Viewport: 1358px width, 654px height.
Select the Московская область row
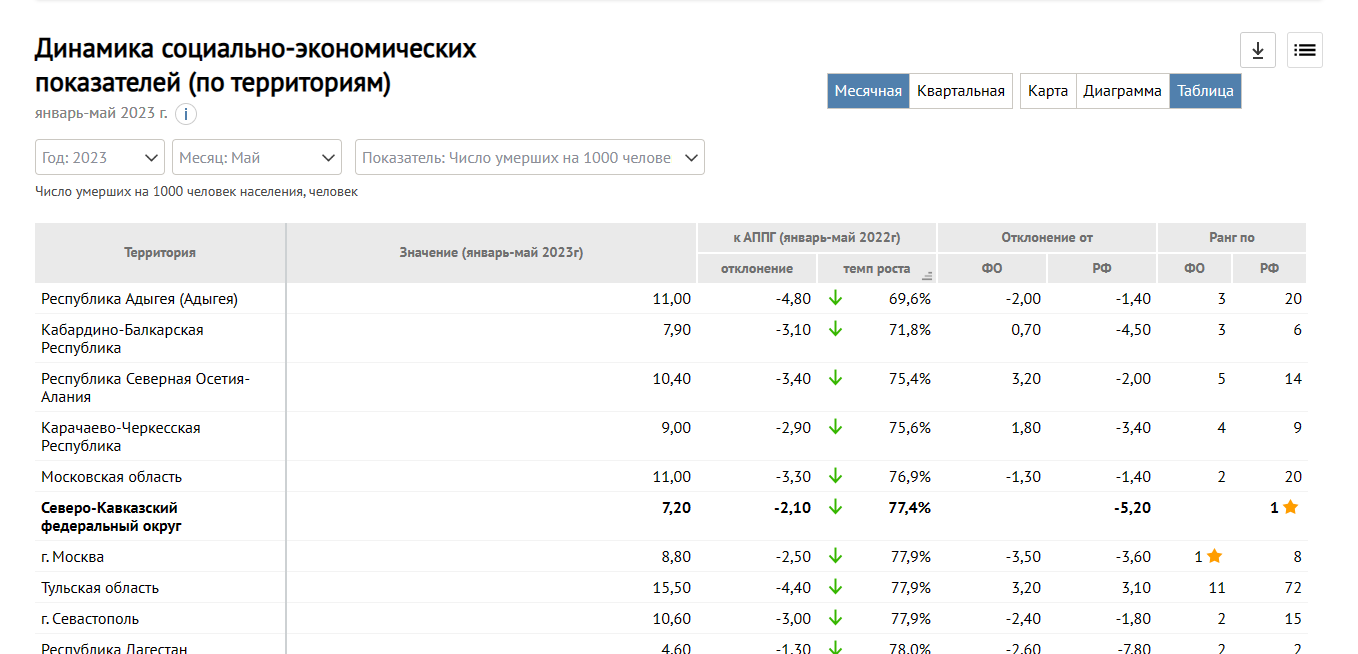tap(112, 477)
